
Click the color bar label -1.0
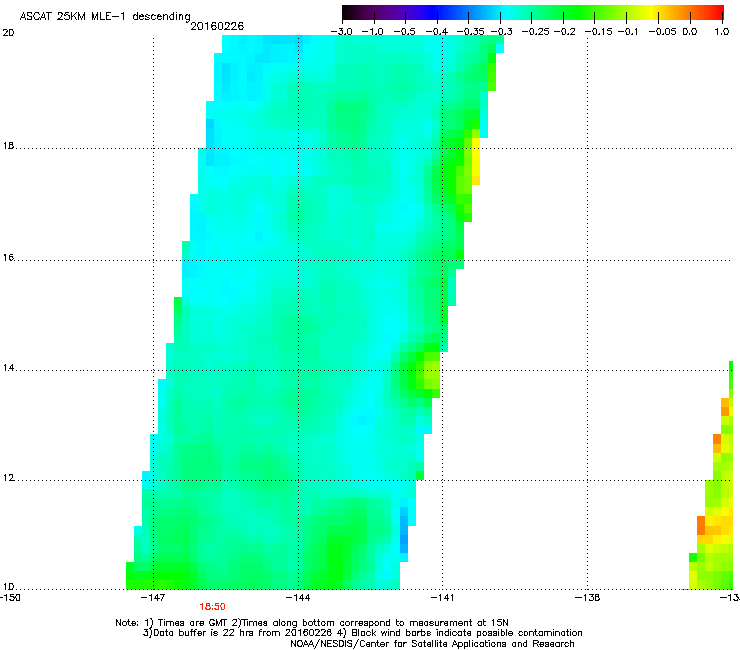373,32
